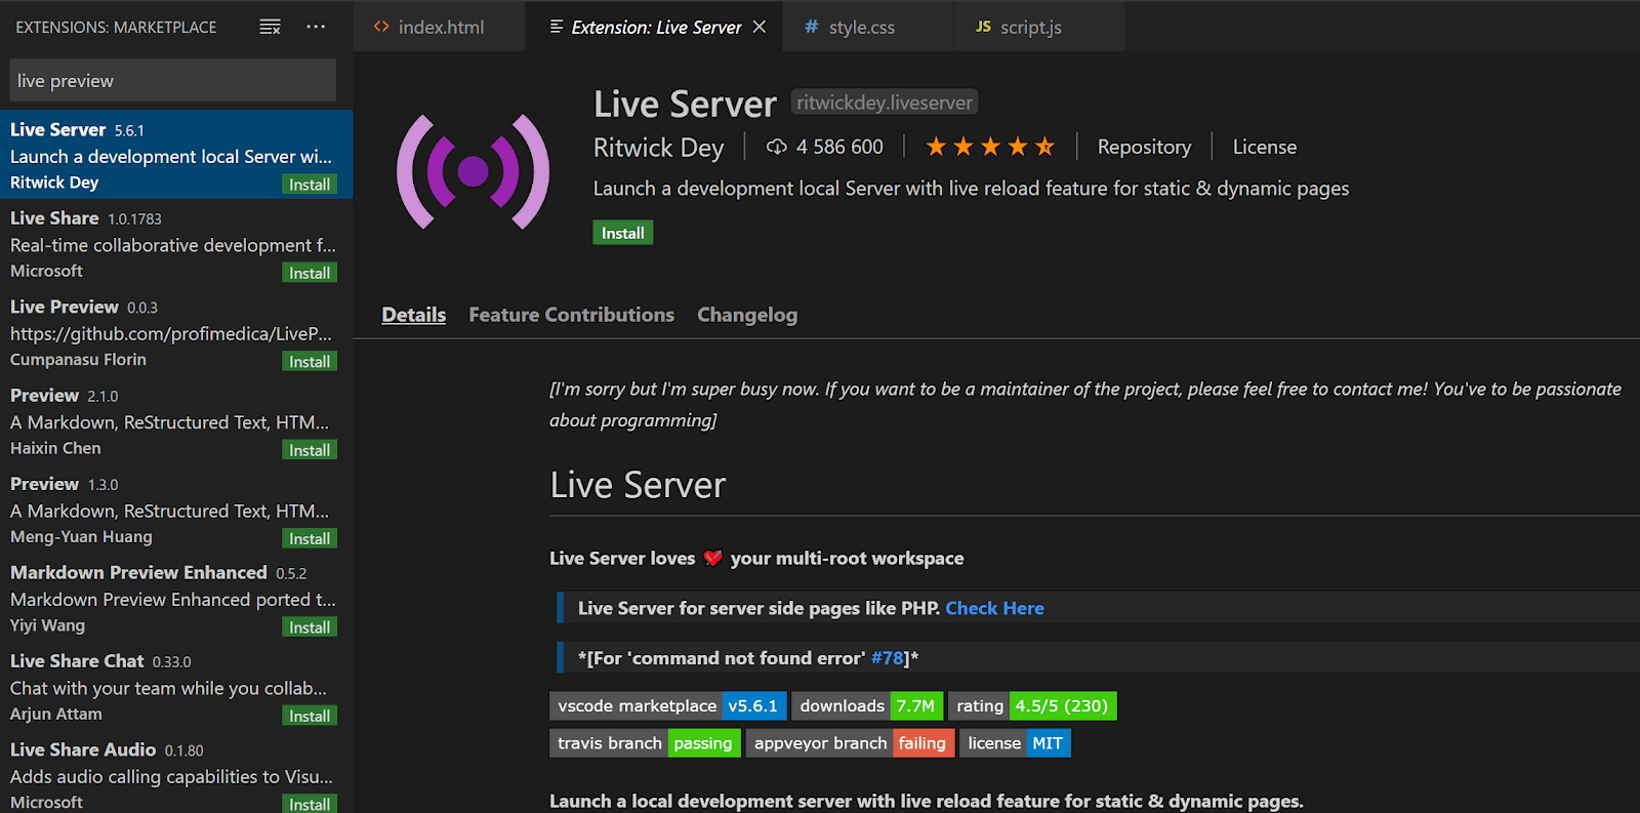
Task: Install Live Share Audio extension
Action: [x=309, y=804]
